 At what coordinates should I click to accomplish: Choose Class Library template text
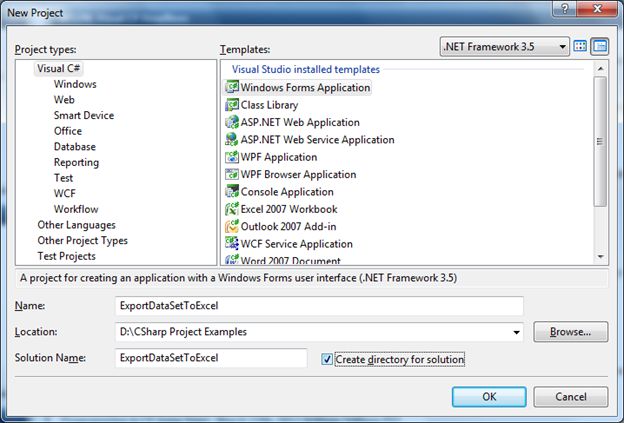coord(269,105)
